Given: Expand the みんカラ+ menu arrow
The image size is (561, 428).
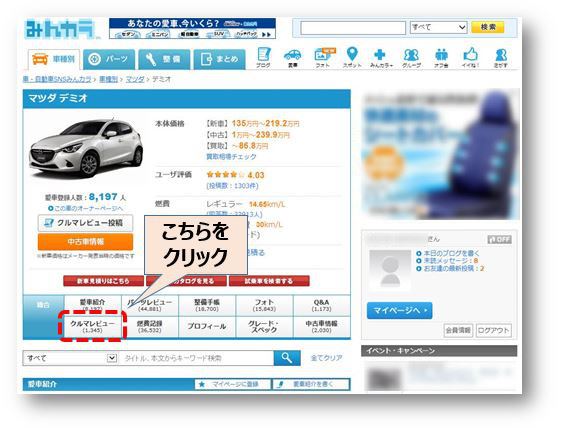Looking at the screenshot, I should point(392,65).
